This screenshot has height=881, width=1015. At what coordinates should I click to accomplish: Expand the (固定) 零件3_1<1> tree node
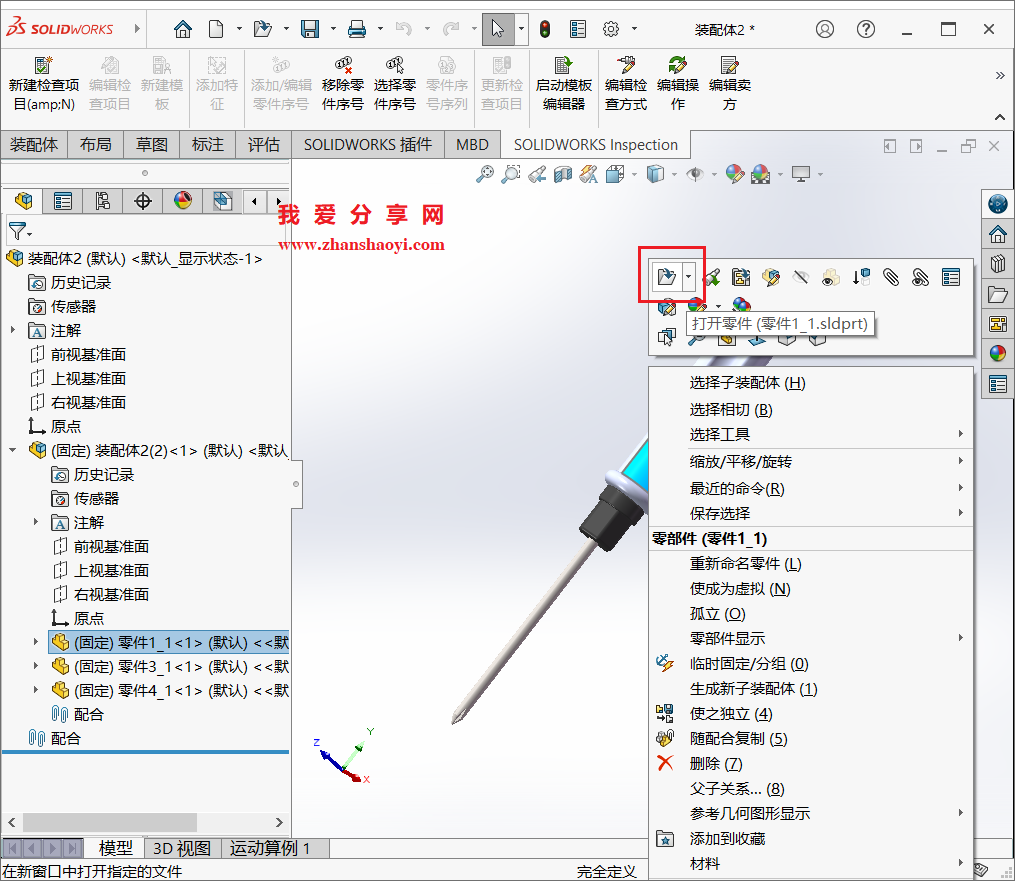pos(36,665)
